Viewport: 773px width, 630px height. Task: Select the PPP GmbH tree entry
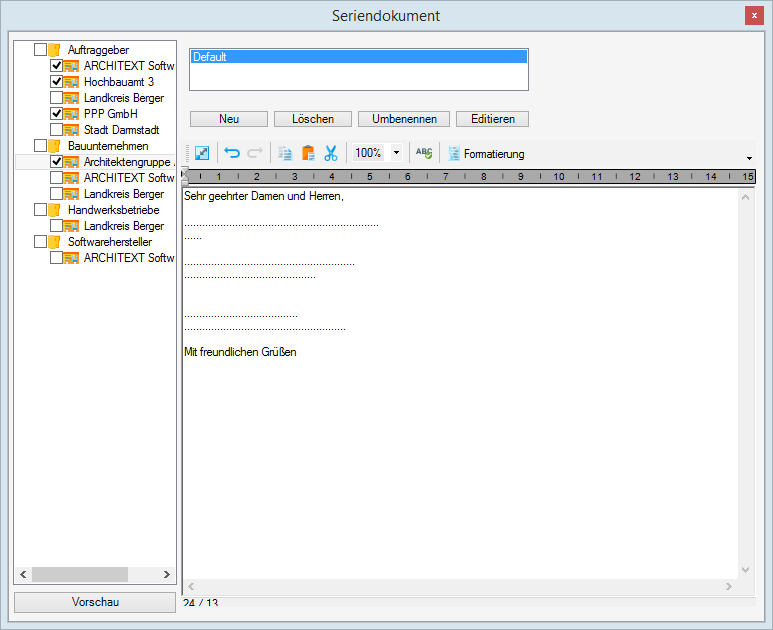click(110, 114)
